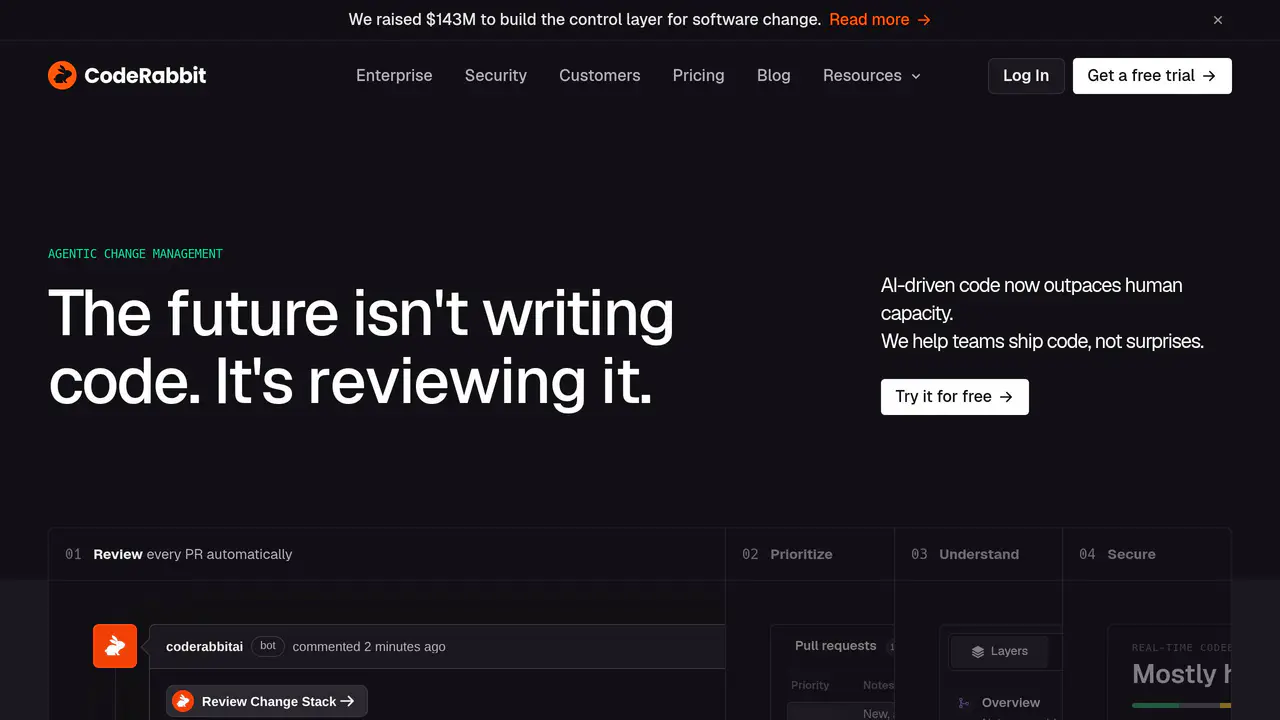Click the Pull requests heading
Viewport: 1280px width, 720px height.
click(835, 646)
